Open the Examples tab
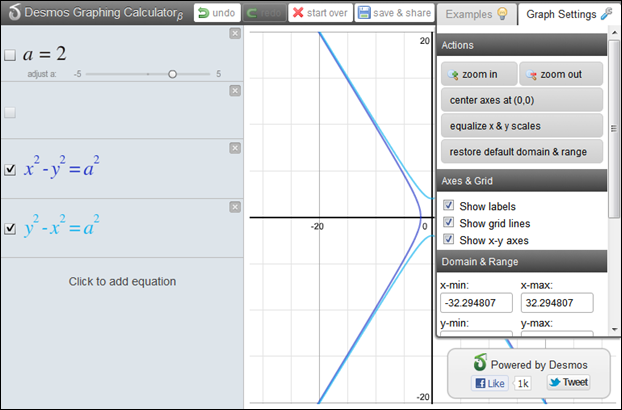 pyautogui.click(x=476, y=14)
